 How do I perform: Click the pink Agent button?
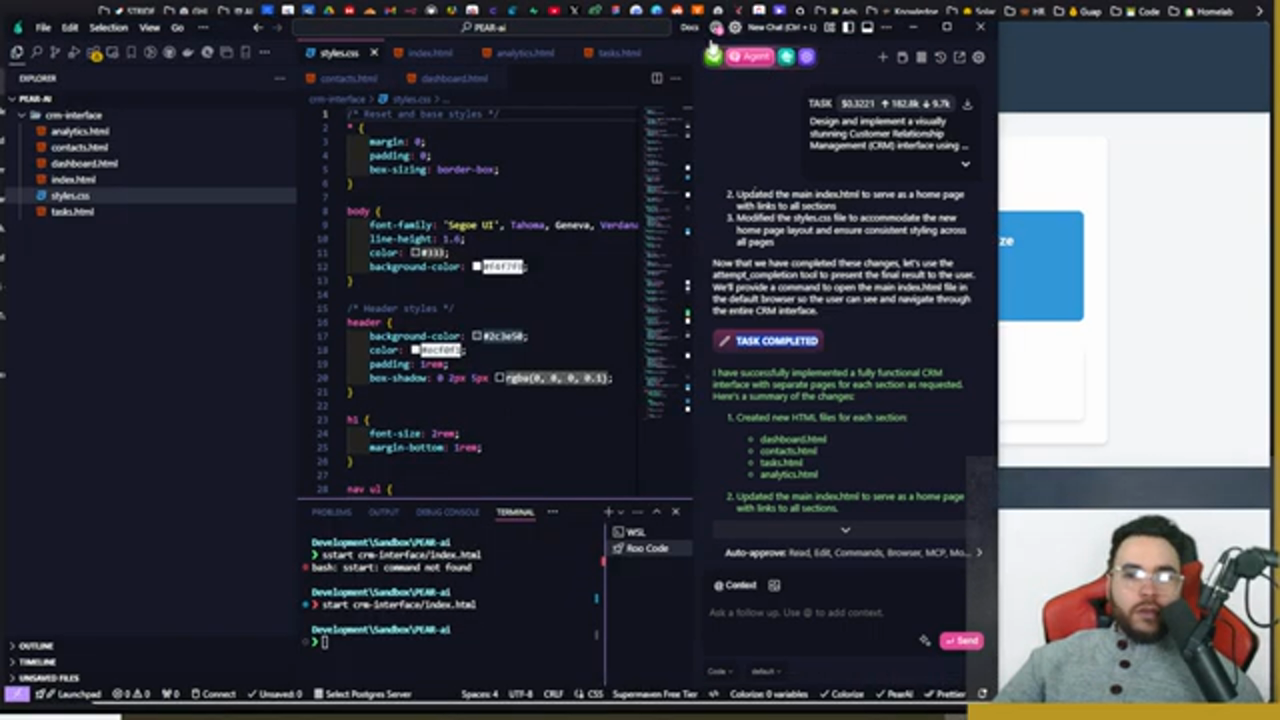tap(750, 57)
